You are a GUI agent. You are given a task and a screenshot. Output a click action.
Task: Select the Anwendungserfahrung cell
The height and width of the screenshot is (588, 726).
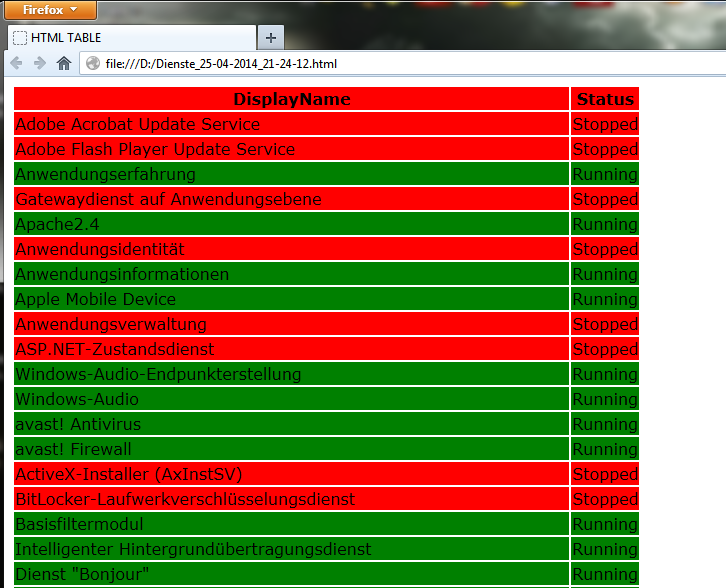[x=291, y=174]
